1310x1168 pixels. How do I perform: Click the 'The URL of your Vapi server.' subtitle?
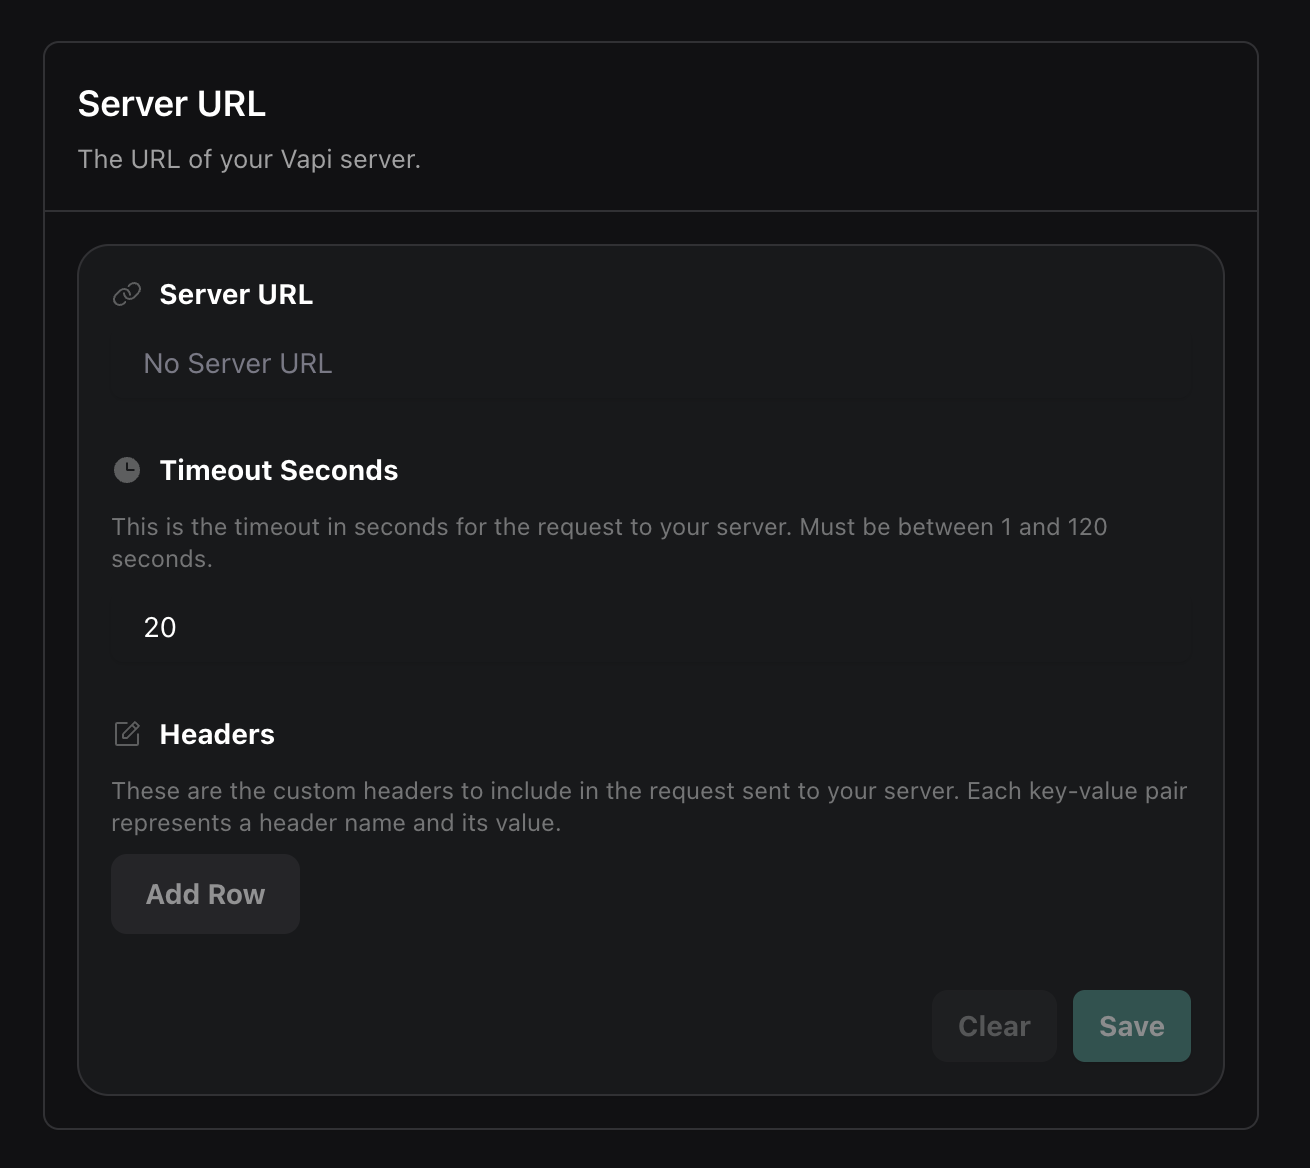click(249, 160)
